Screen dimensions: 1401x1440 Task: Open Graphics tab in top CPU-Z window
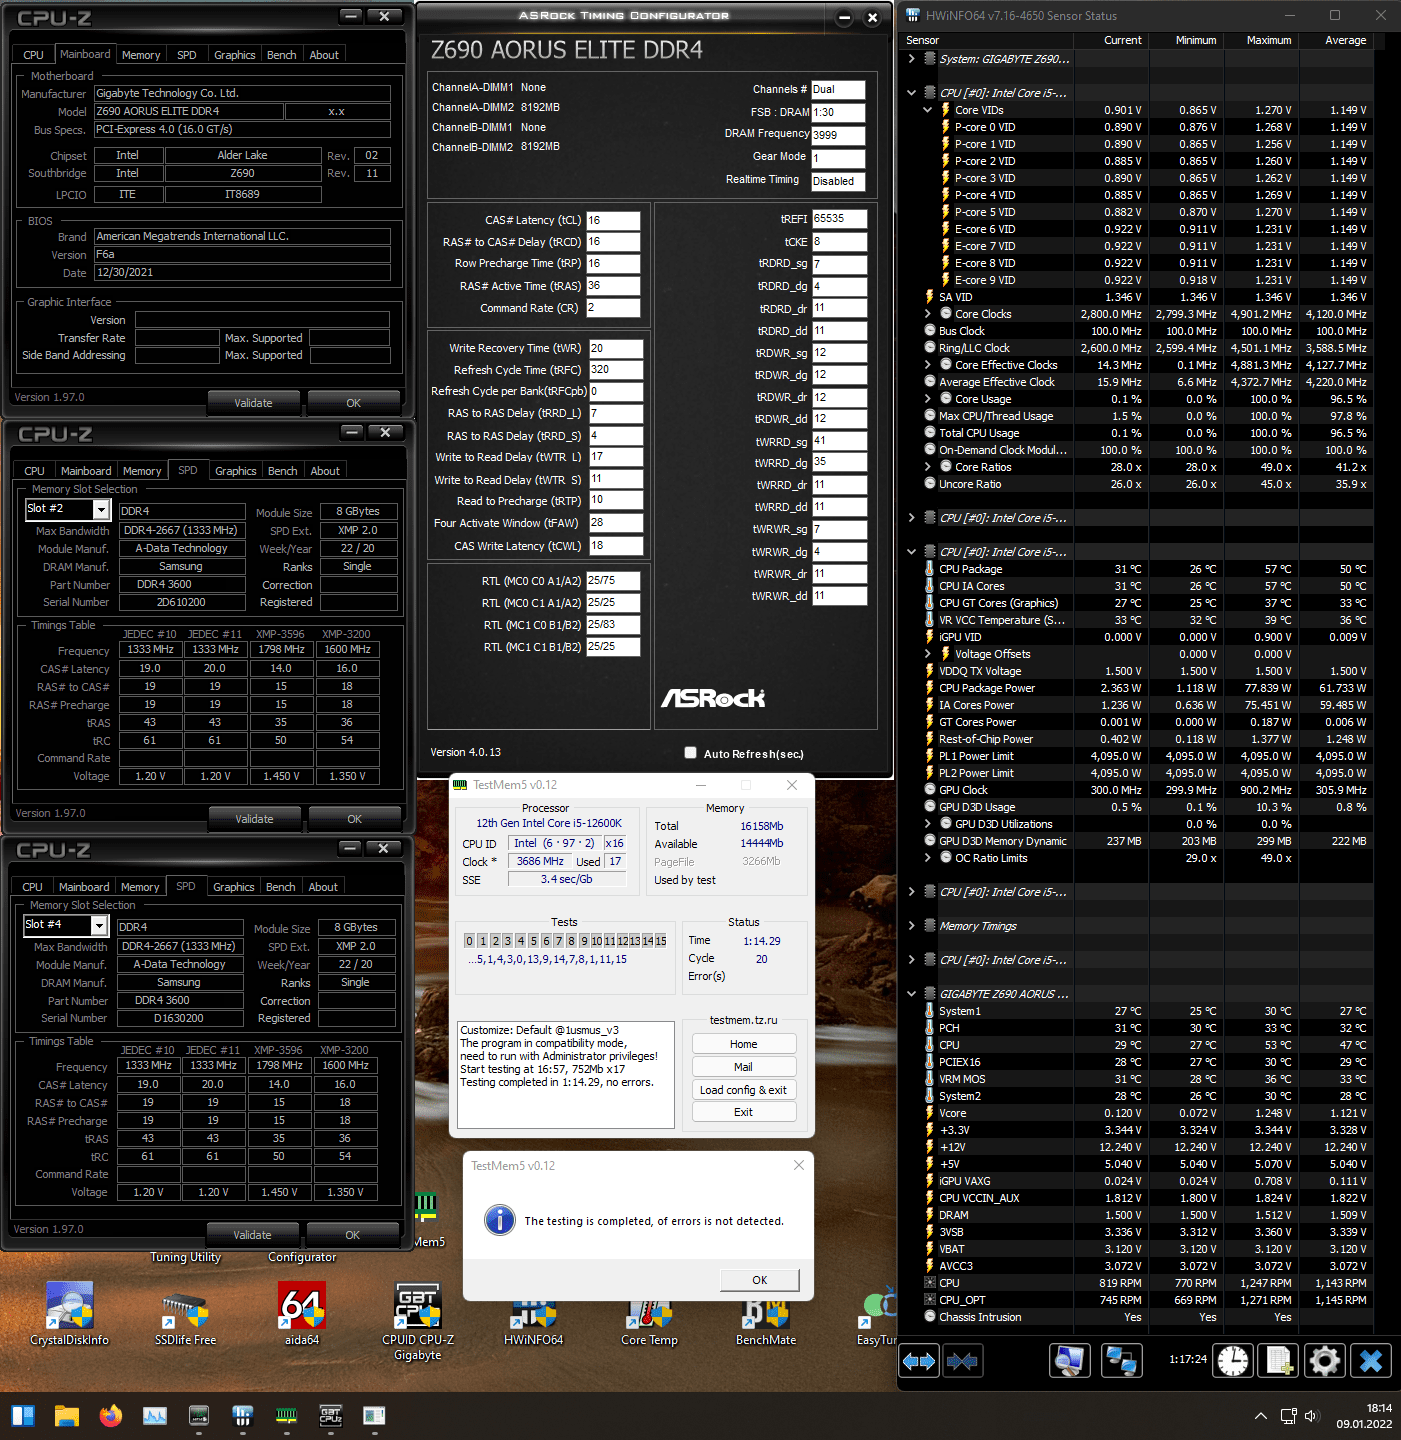235,55
